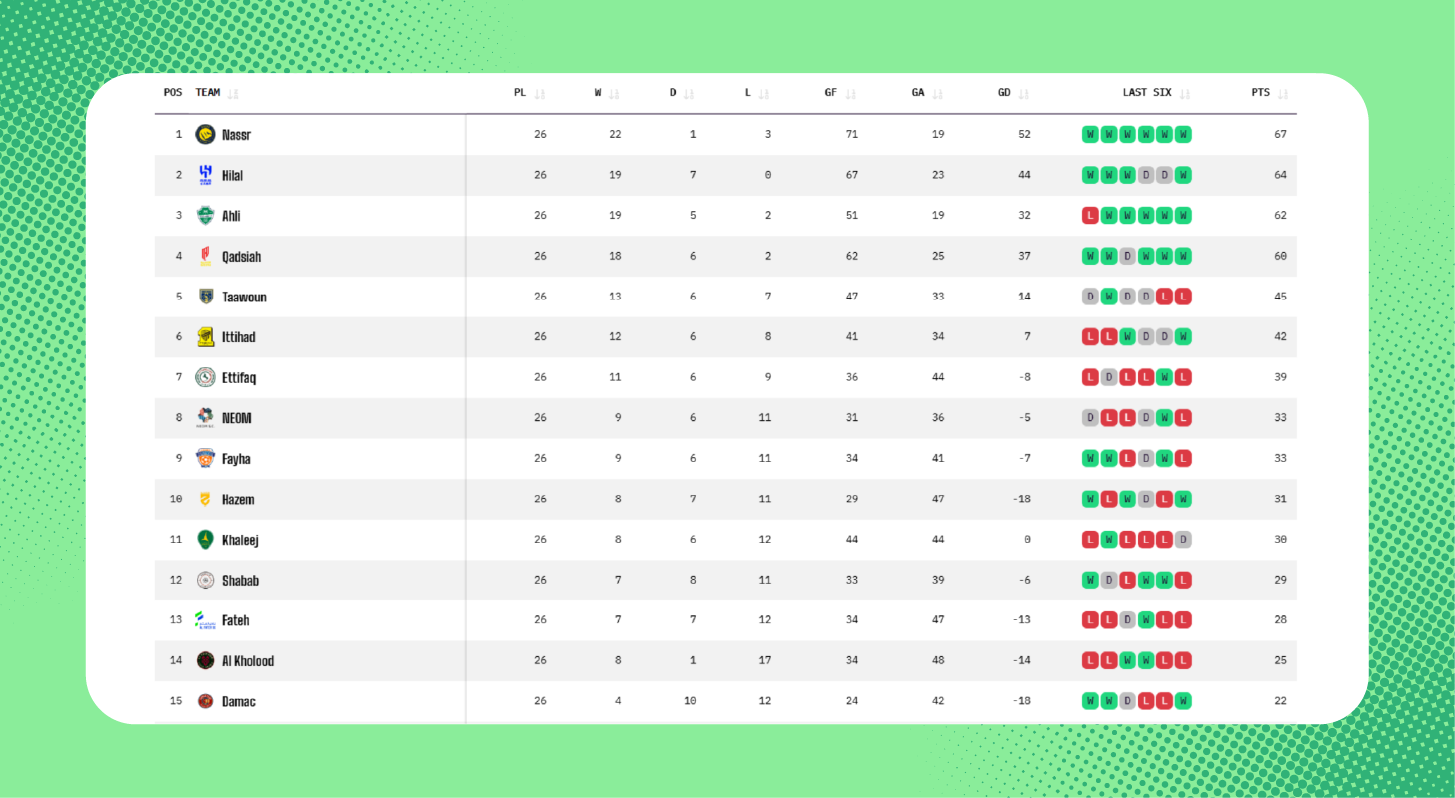
Task: Click the Al Kholood club crest
Action: click(205, 660)
